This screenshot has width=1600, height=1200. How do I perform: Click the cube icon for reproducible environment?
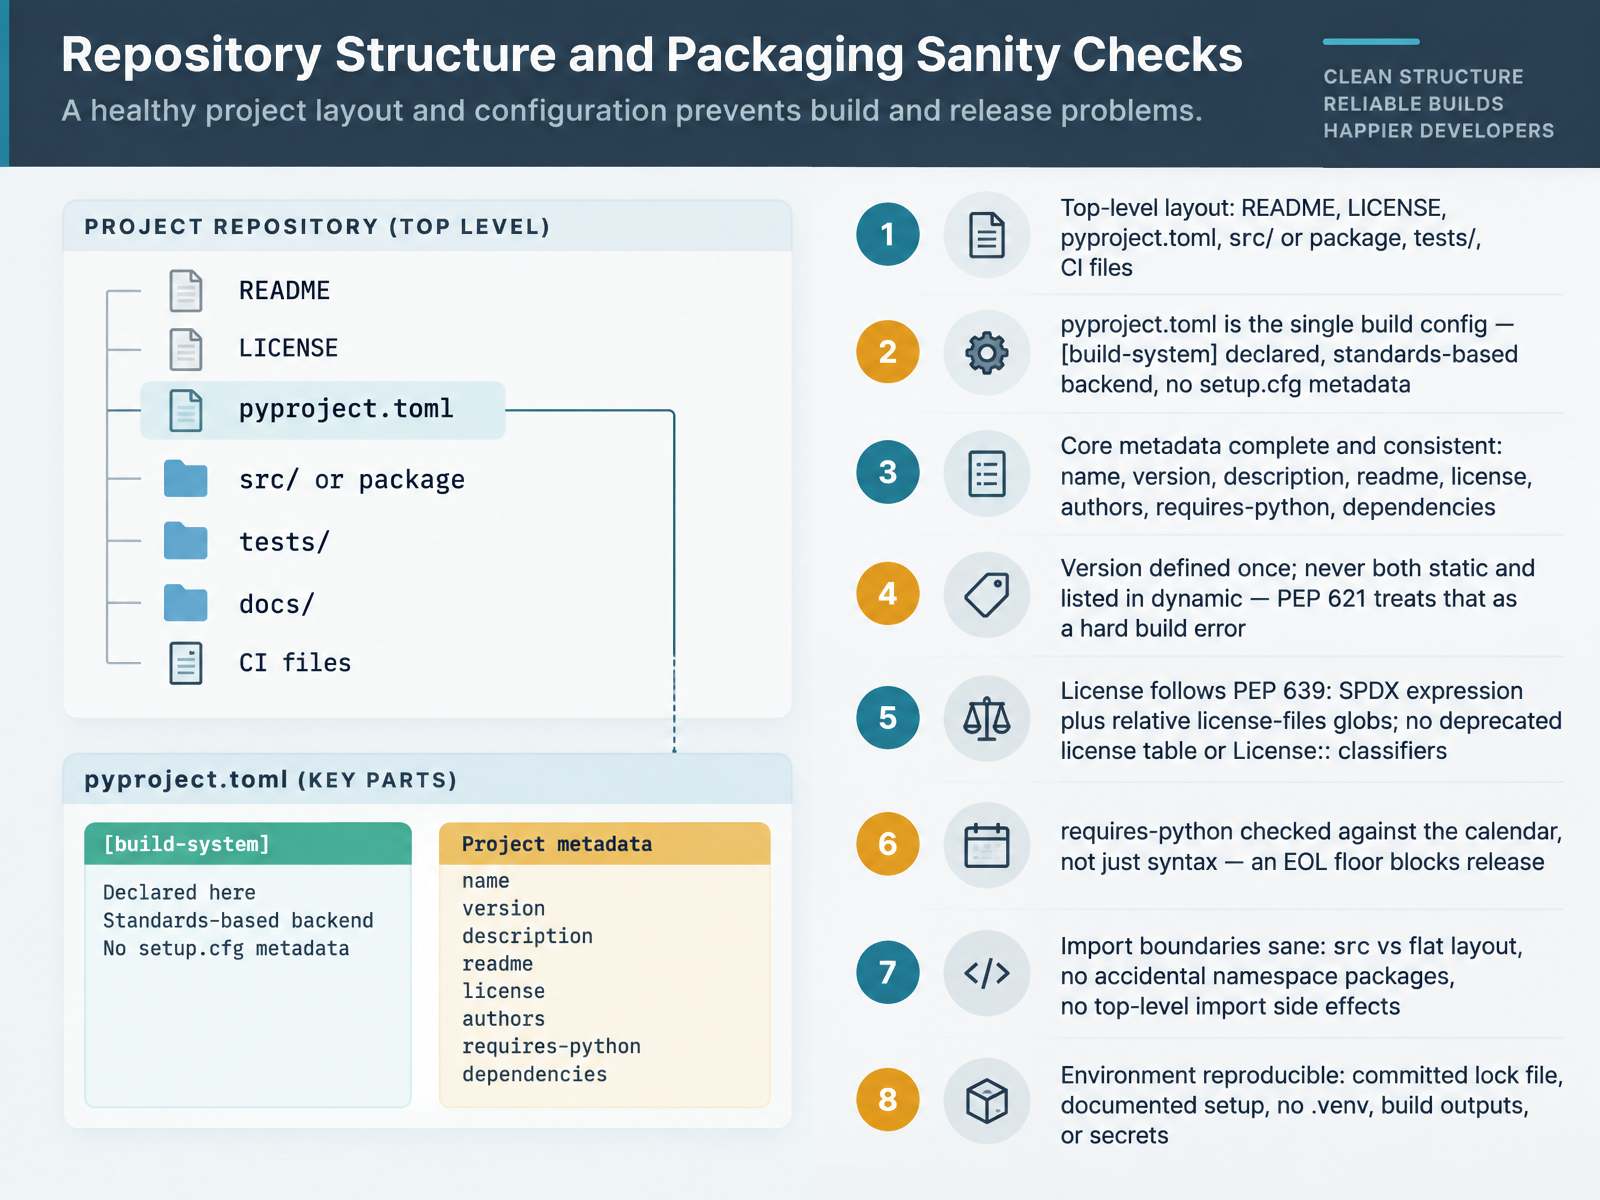point(987,1101)
